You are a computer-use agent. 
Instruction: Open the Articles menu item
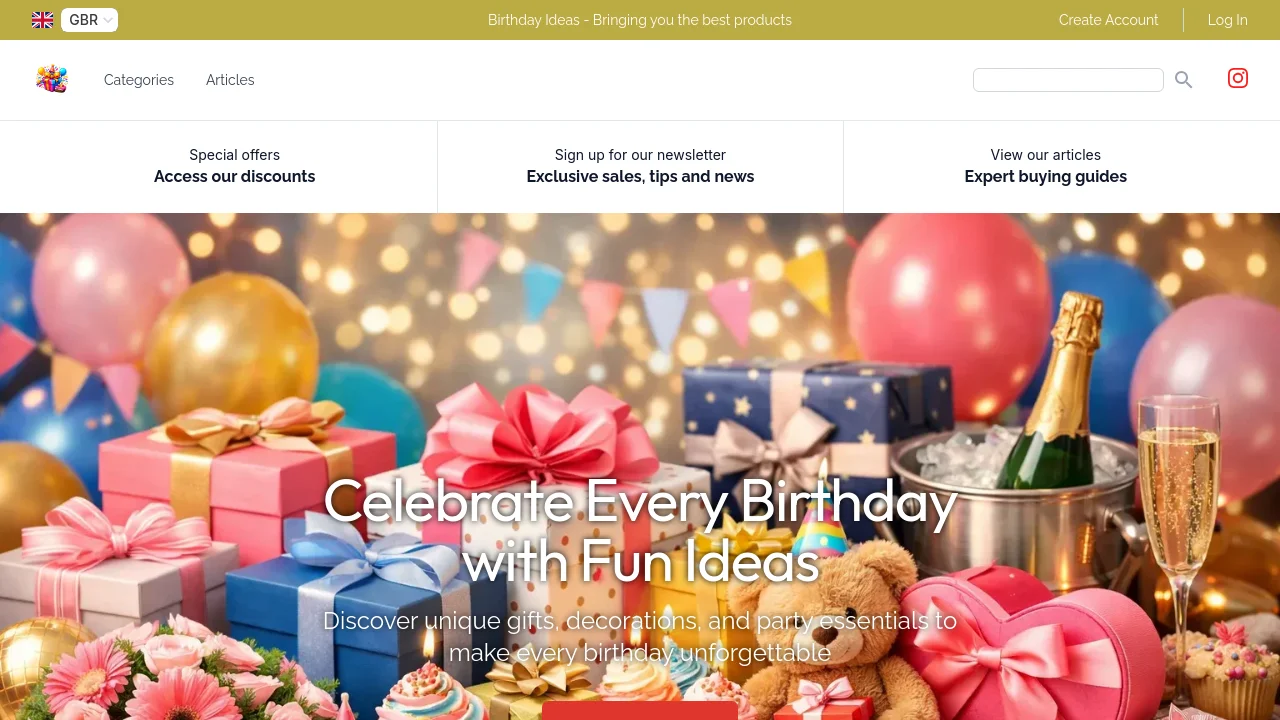coord(230,80)
